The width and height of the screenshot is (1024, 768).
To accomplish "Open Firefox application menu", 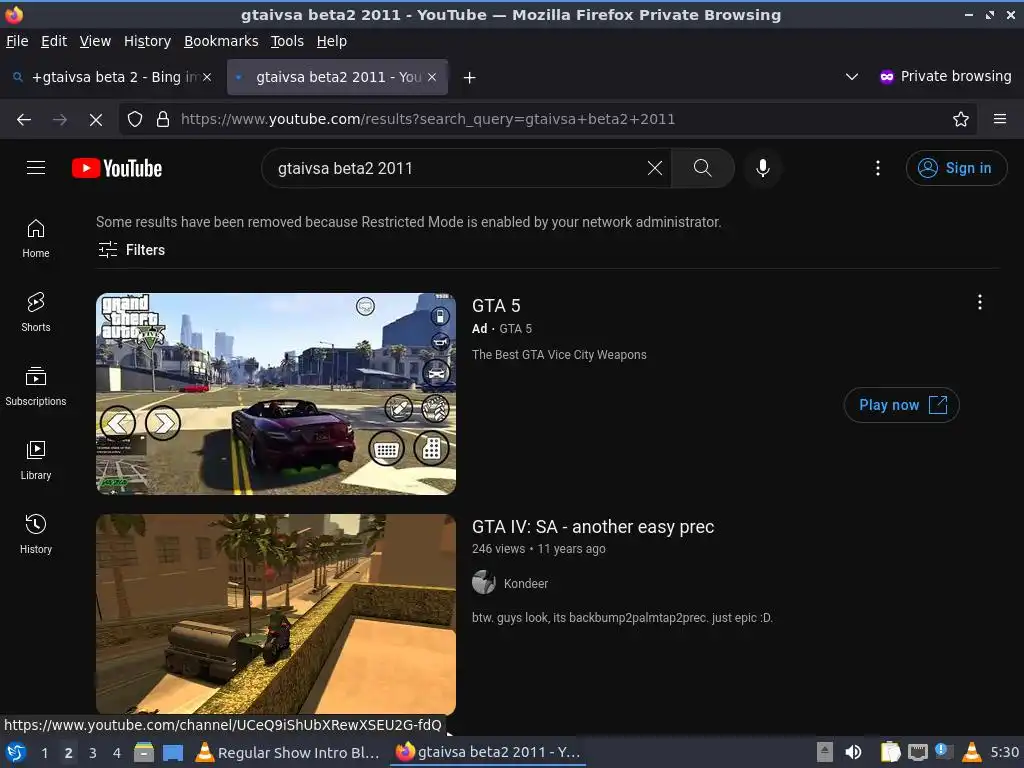I will [1000, 119].
